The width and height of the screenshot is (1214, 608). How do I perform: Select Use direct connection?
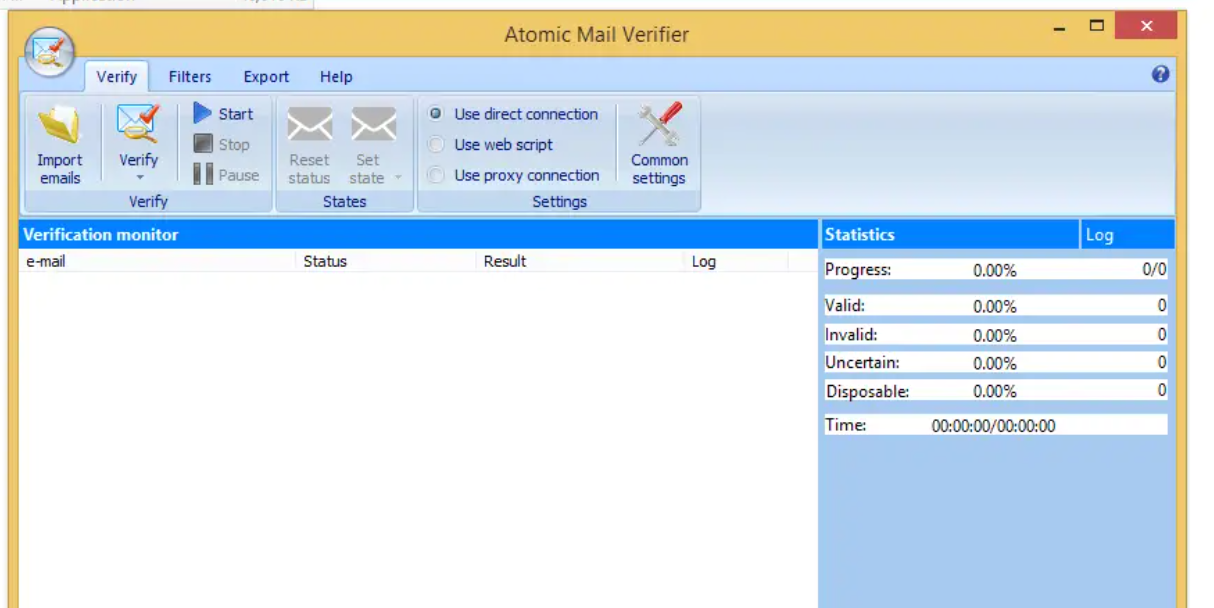436,114
